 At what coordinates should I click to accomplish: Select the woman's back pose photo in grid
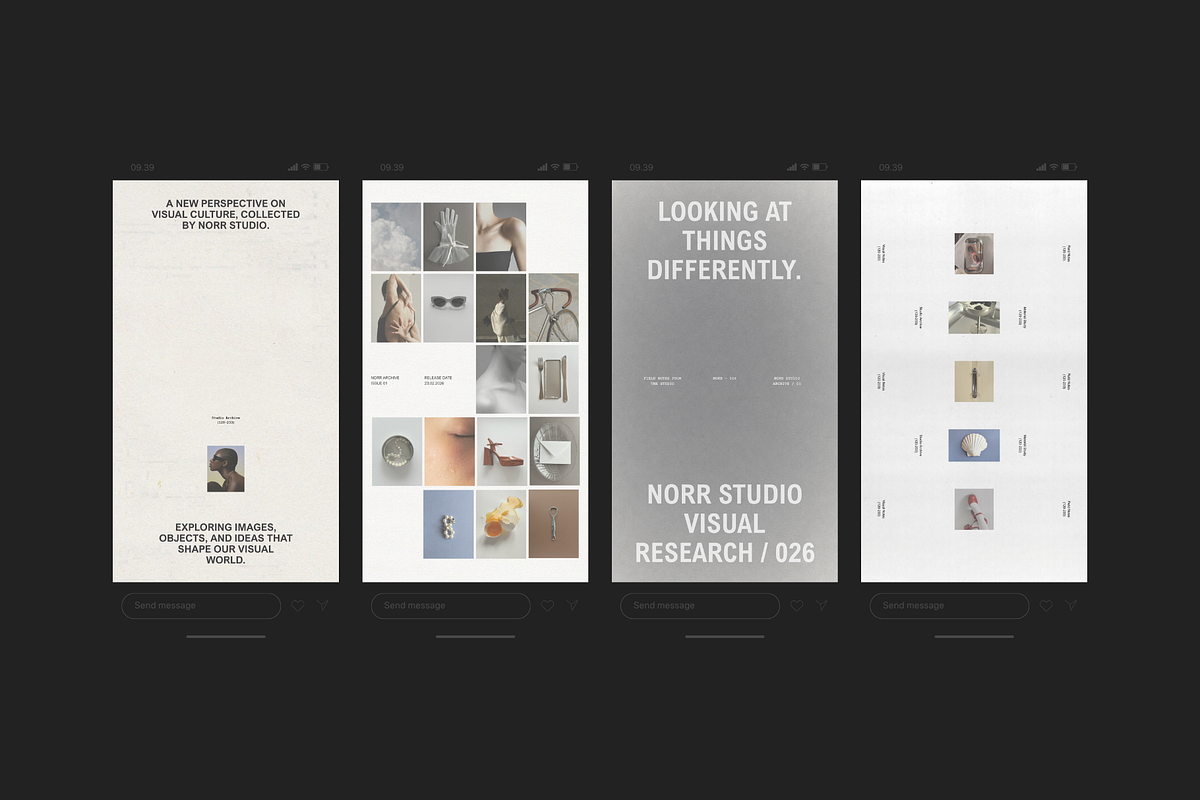tap(396, 308)
